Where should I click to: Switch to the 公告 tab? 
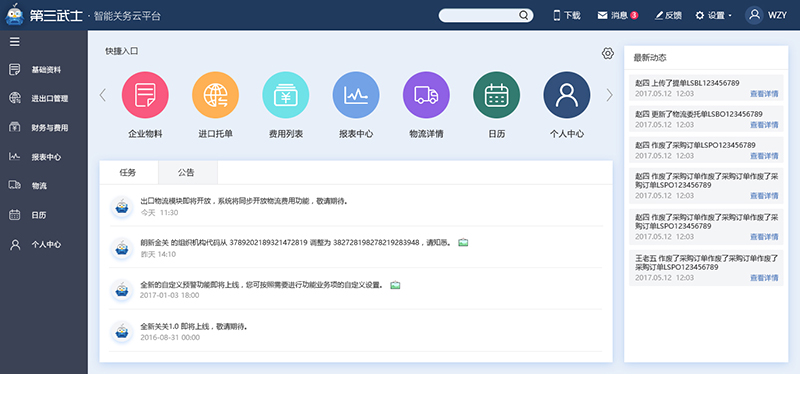pos(186,172)
